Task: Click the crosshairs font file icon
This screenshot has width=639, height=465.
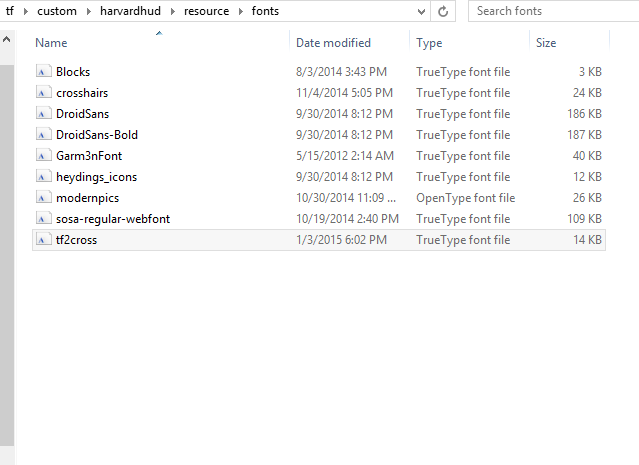Action: click(x=43, y=93)
